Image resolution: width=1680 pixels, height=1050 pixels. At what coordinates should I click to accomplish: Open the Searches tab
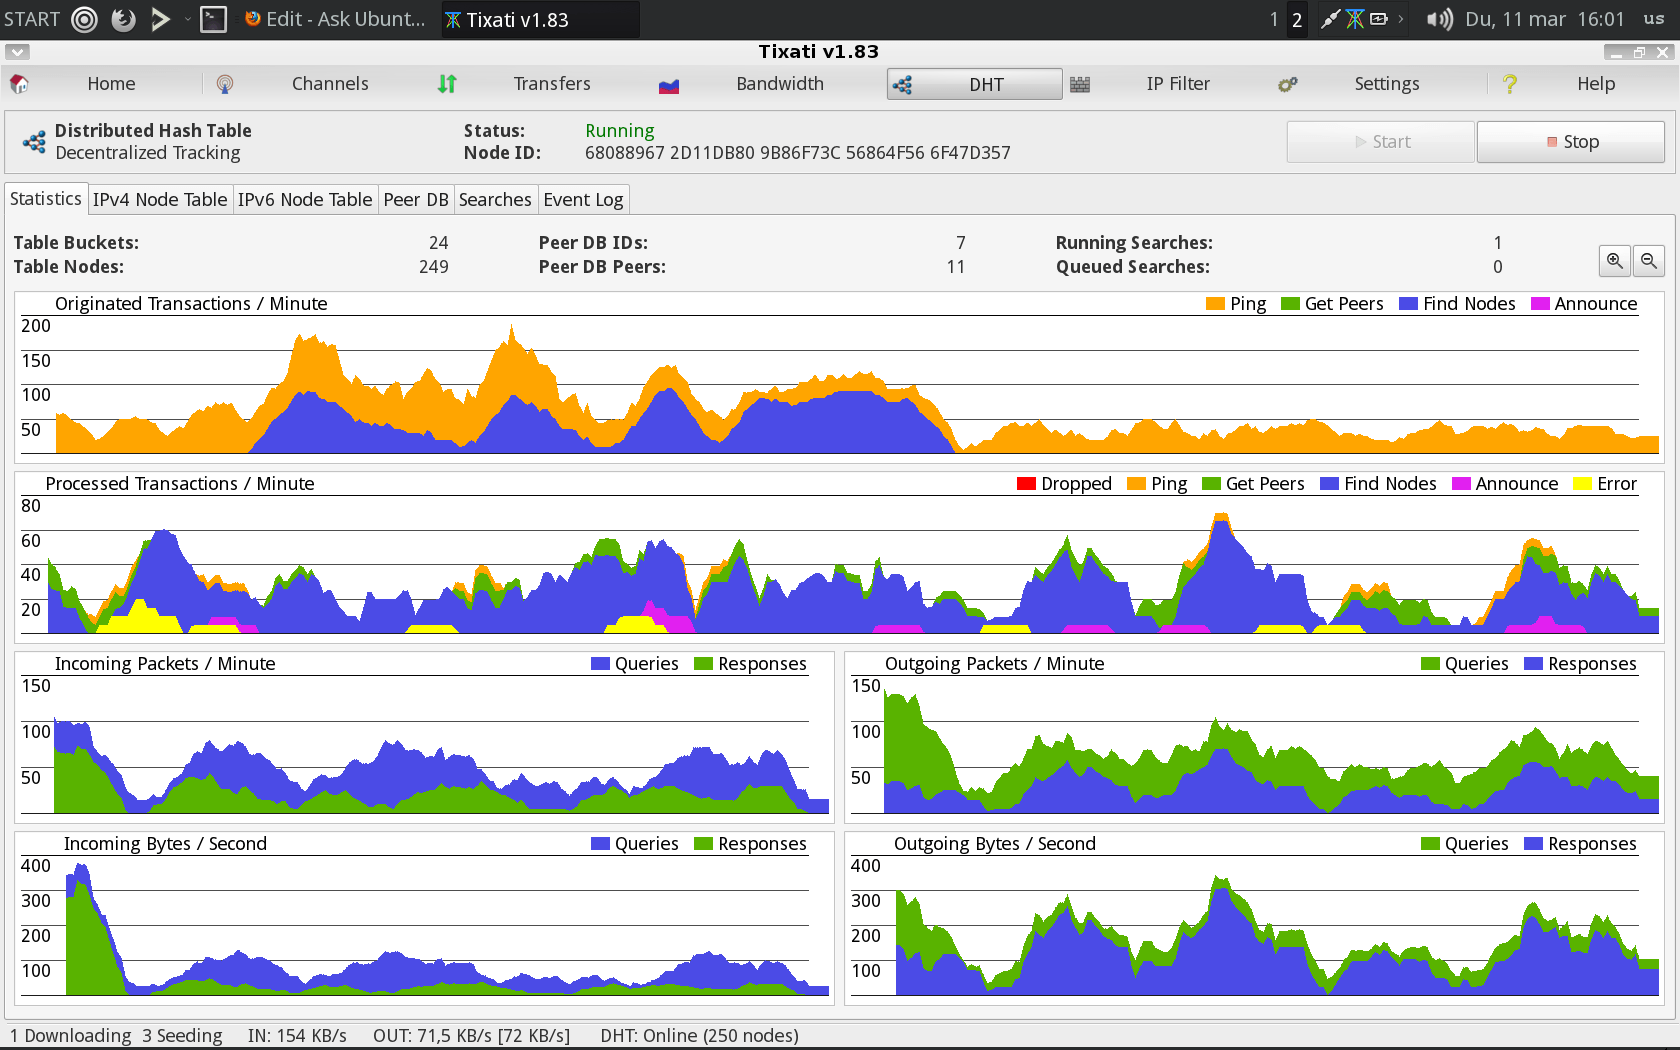click(495, 200)
